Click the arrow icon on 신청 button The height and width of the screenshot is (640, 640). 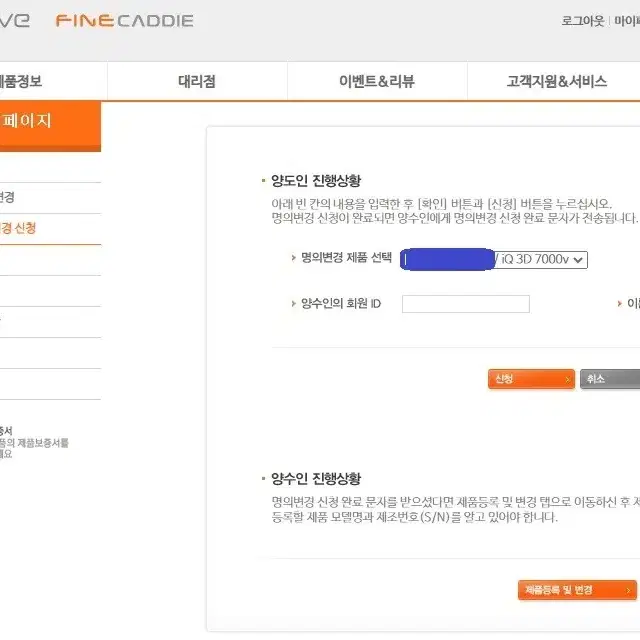567,380
